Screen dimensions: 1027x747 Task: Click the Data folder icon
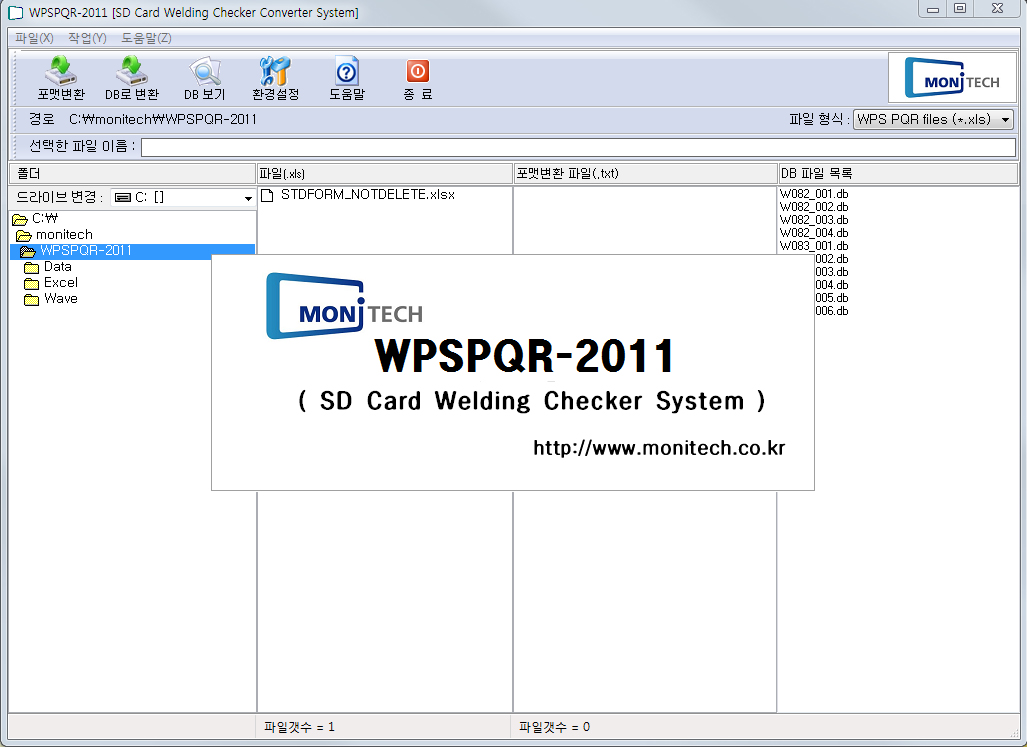click(x=31, y=267)
